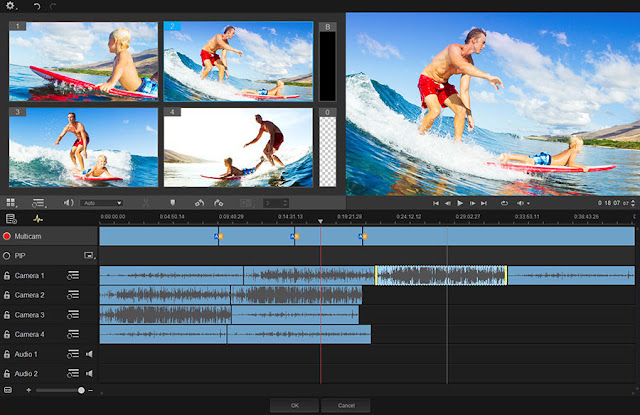Click the scissors split clip tool

click(145, 203)
